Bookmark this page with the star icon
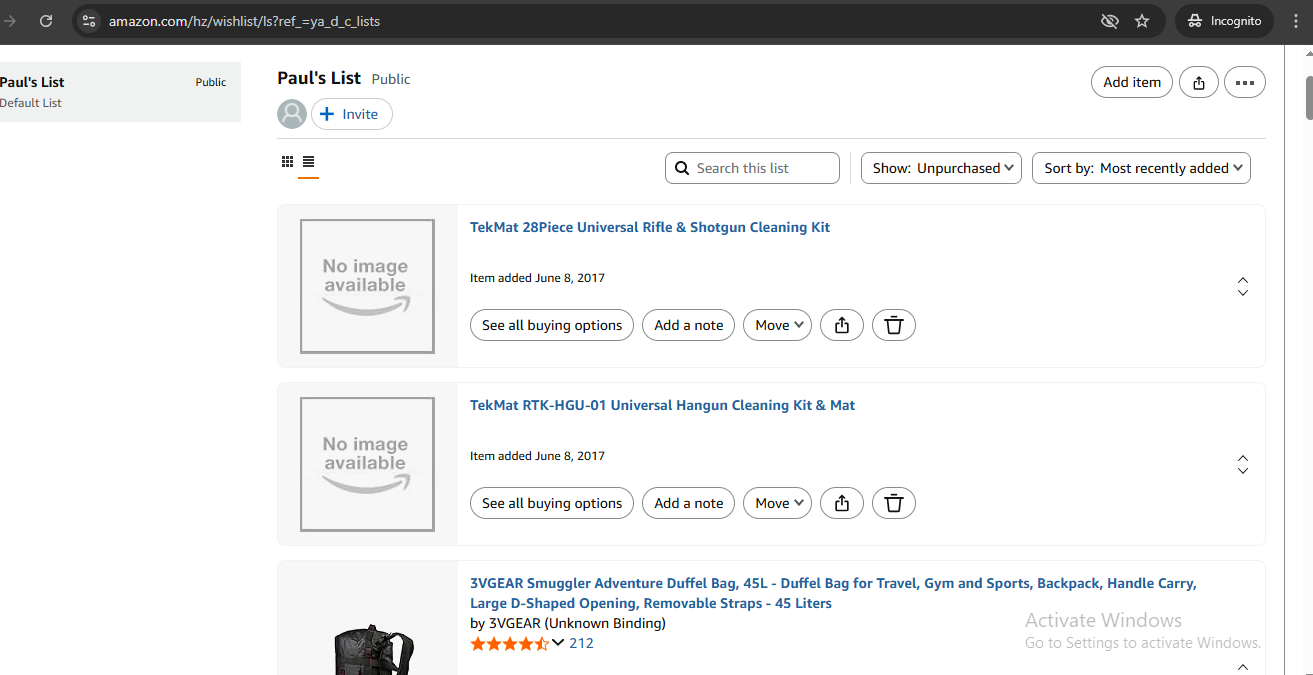Image resolution: width=1313 pixels, height=675 pixels. tap(1142, 21)
